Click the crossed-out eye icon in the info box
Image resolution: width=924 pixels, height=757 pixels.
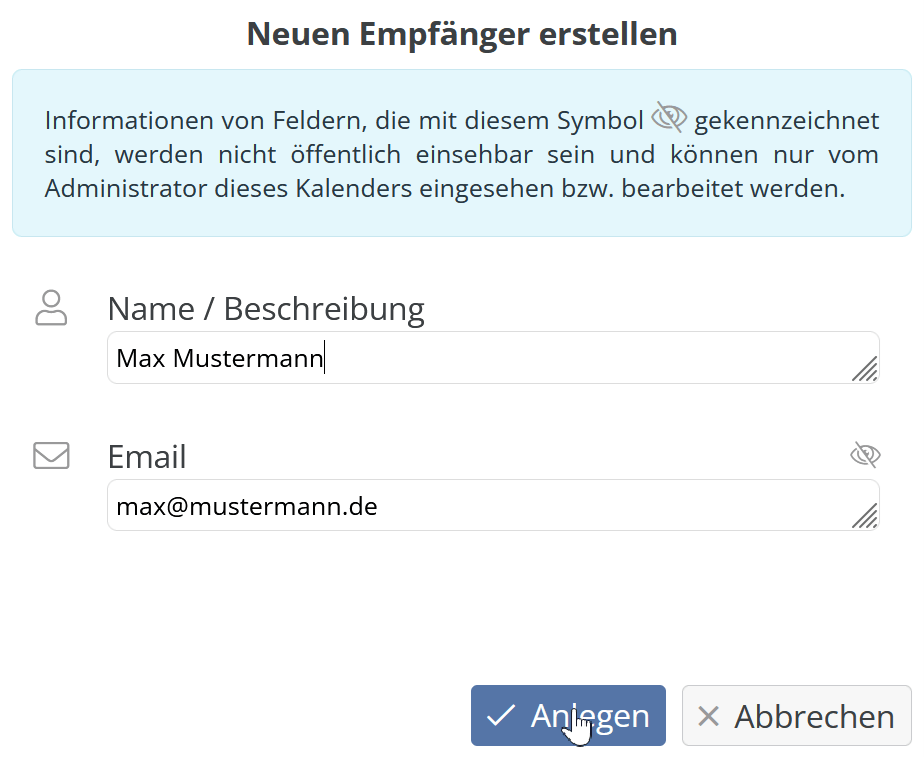click(668, 118)
